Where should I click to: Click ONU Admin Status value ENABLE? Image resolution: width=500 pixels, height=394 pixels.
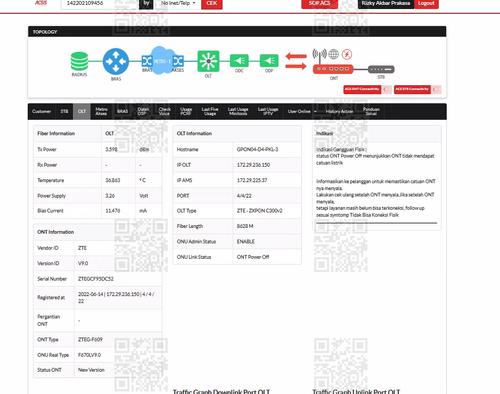click(246, 241)
